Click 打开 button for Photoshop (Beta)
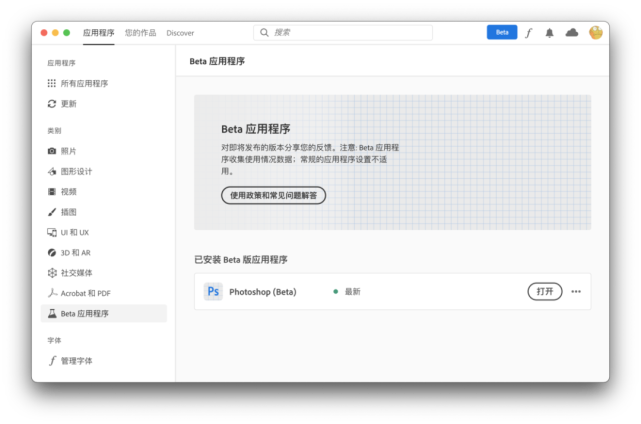This screenshot has height=424, width=641. (x=545, y=292)
